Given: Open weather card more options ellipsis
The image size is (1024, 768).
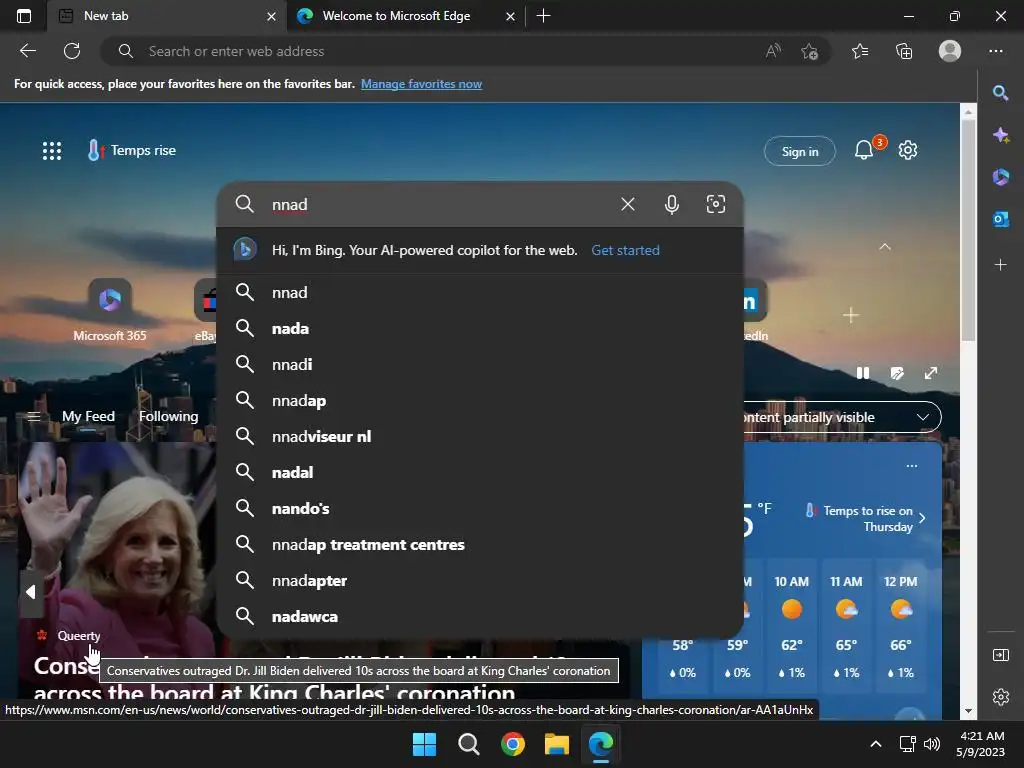Looking at the screenshot, I should 912,466.
